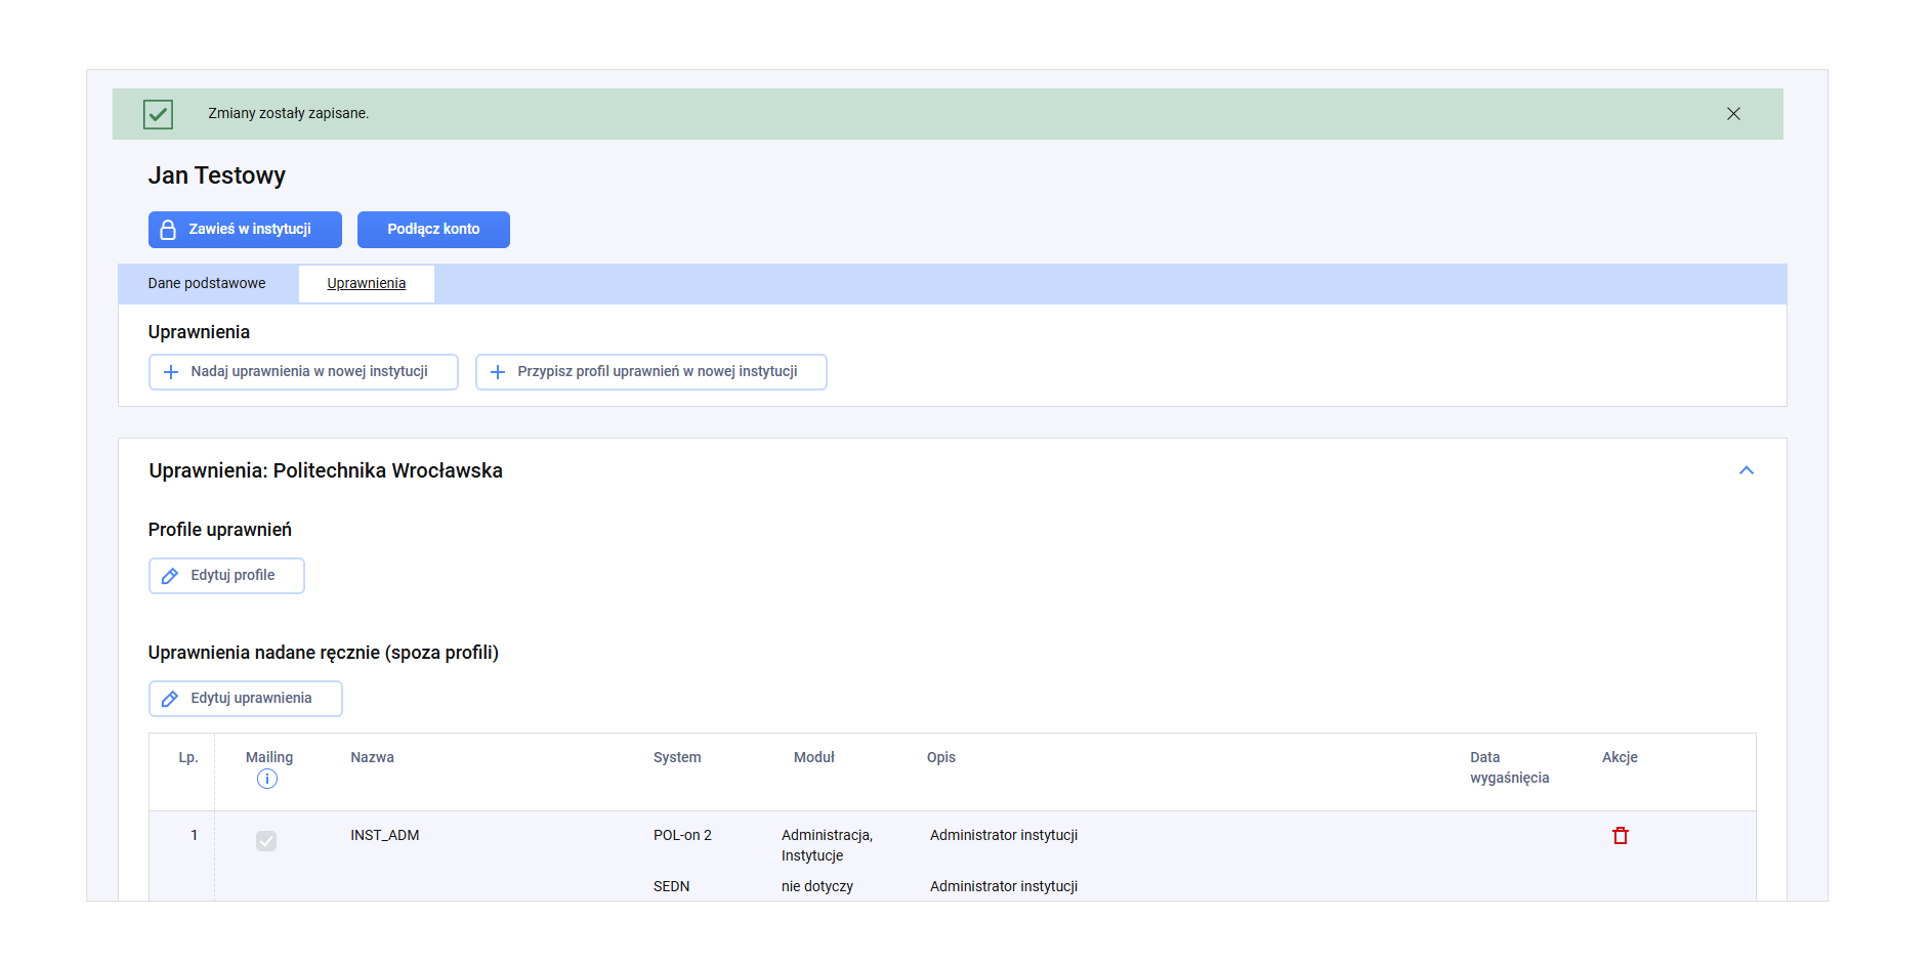Viewport: 1919px width, 967px height.
Task: Click the 'Nazwa' column header
Action: [x=372, y=758]
